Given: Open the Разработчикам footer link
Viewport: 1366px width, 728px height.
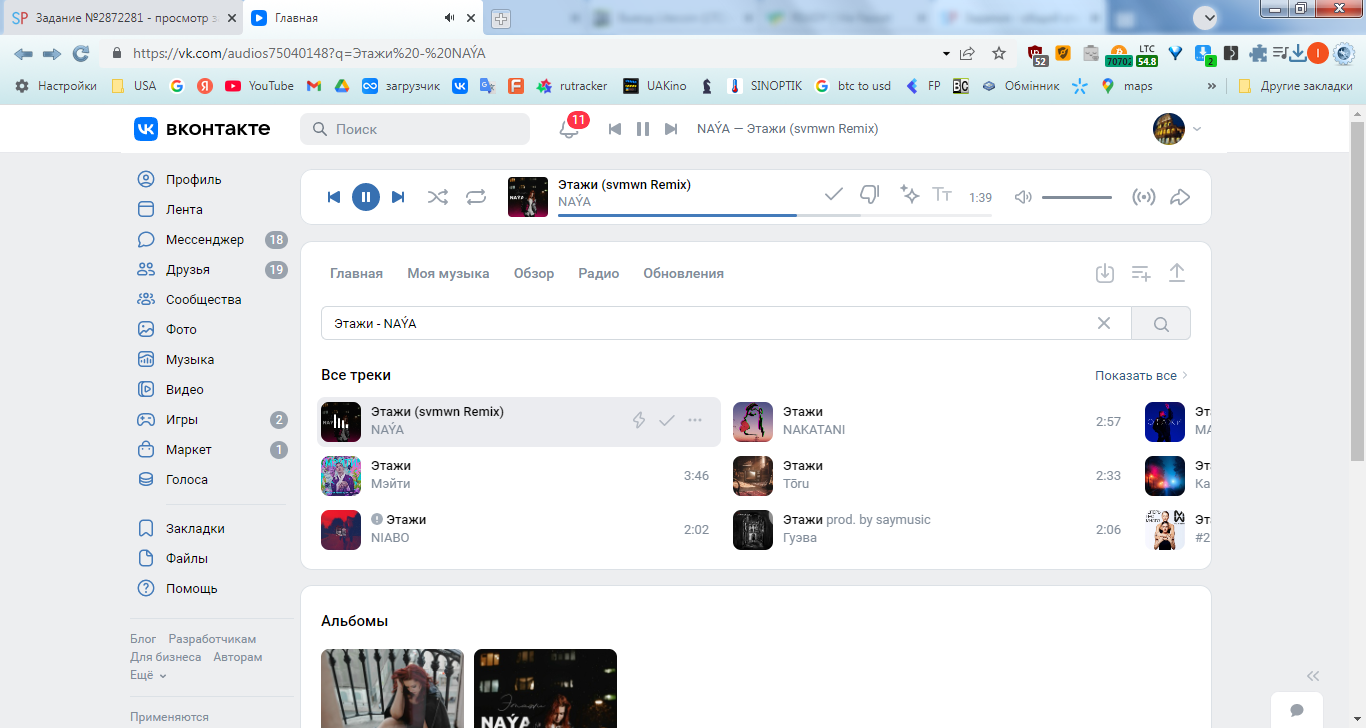Looking at the screenshot, I should pyautogui.click(x=212, y=639).
